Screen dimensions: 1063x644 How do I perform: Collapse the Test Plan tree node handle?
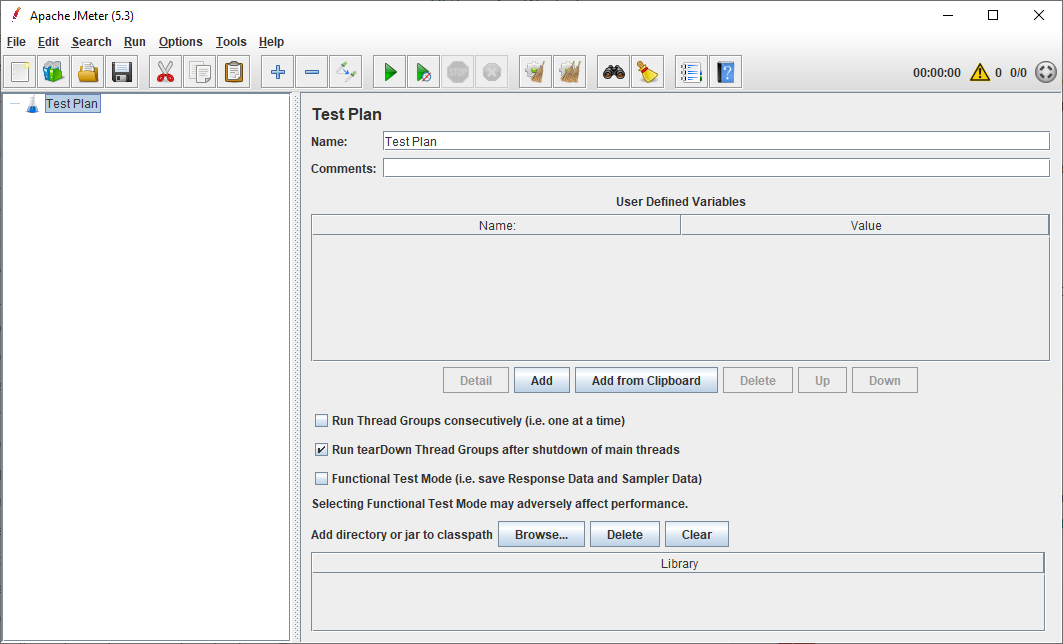[14, 104]
